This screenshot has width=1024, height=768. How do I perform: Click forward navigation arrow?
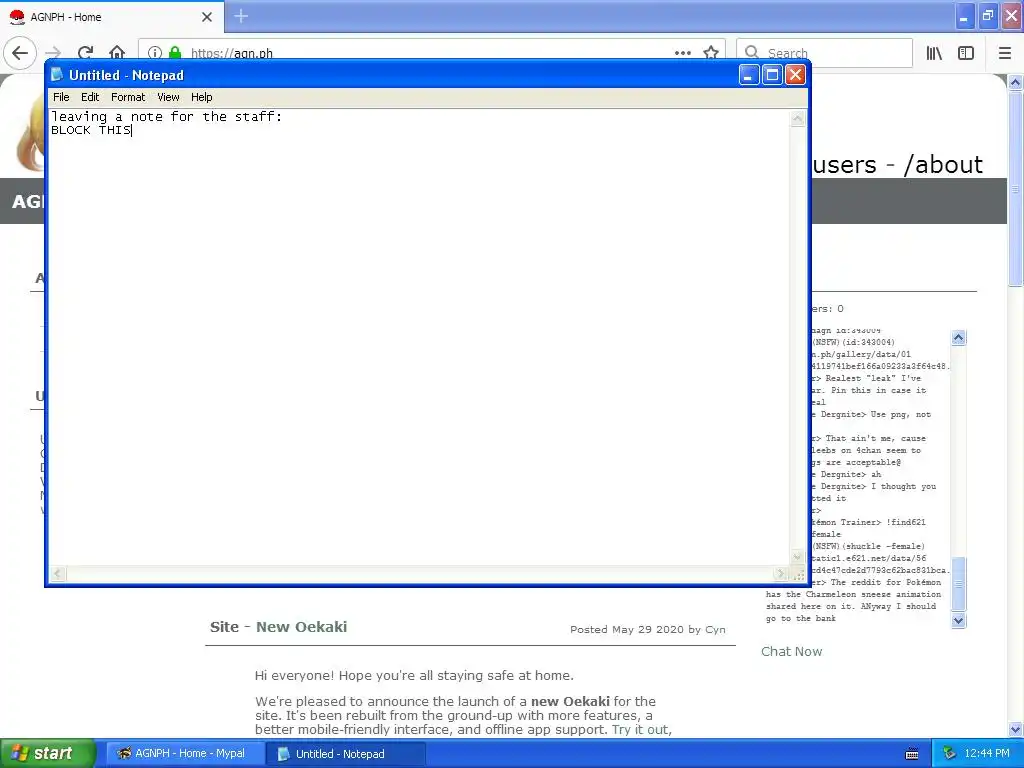click(53, 53)
